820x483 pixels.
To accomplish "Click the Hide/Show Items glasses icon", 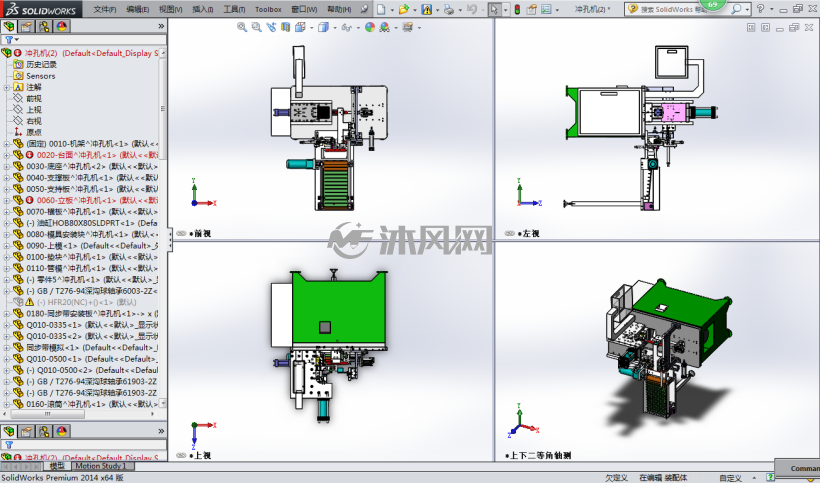I will [x=346, y=27].
